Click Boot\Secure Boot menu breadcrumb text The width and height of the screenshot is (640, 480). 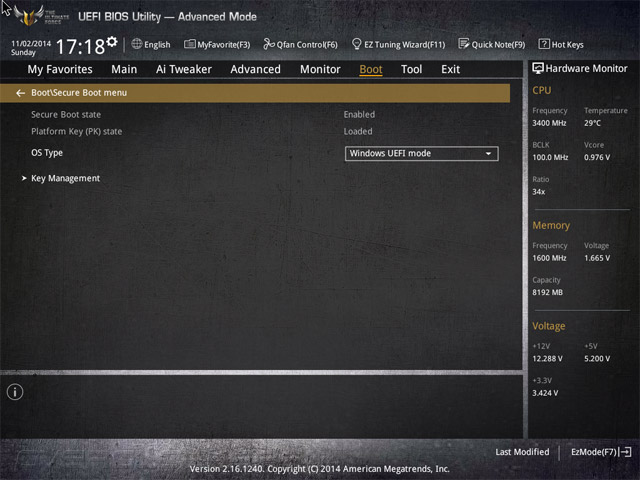click(79, 93)
